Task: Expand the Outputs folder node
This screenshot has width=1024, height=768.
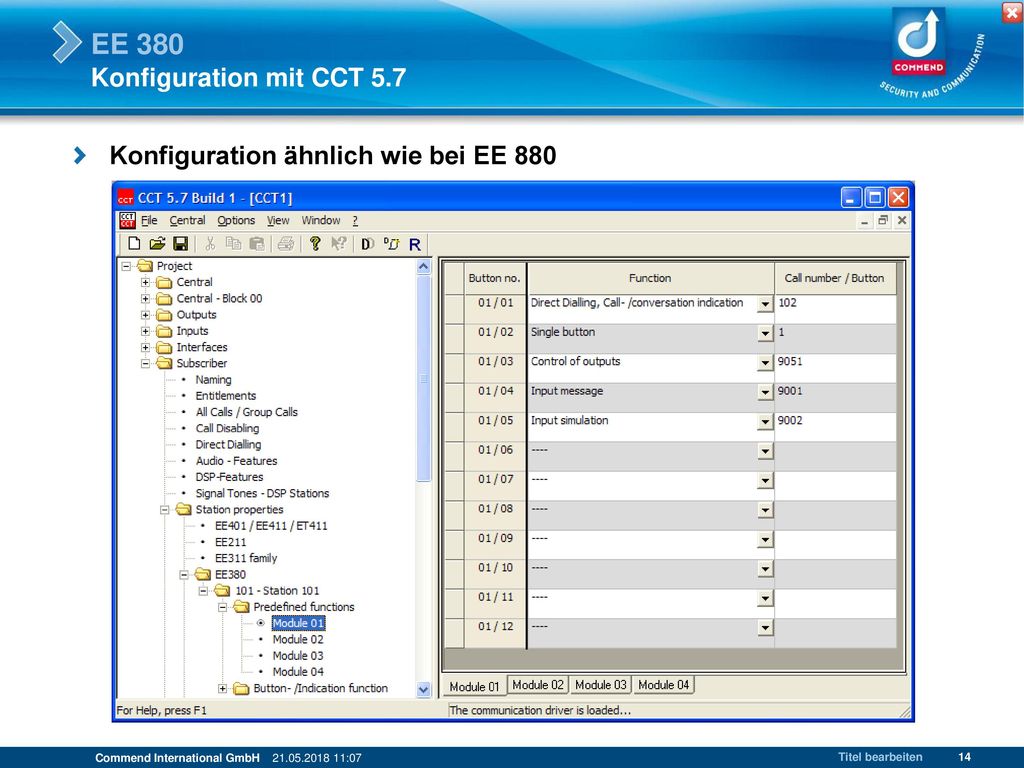Action: click(x=146, y=315)
